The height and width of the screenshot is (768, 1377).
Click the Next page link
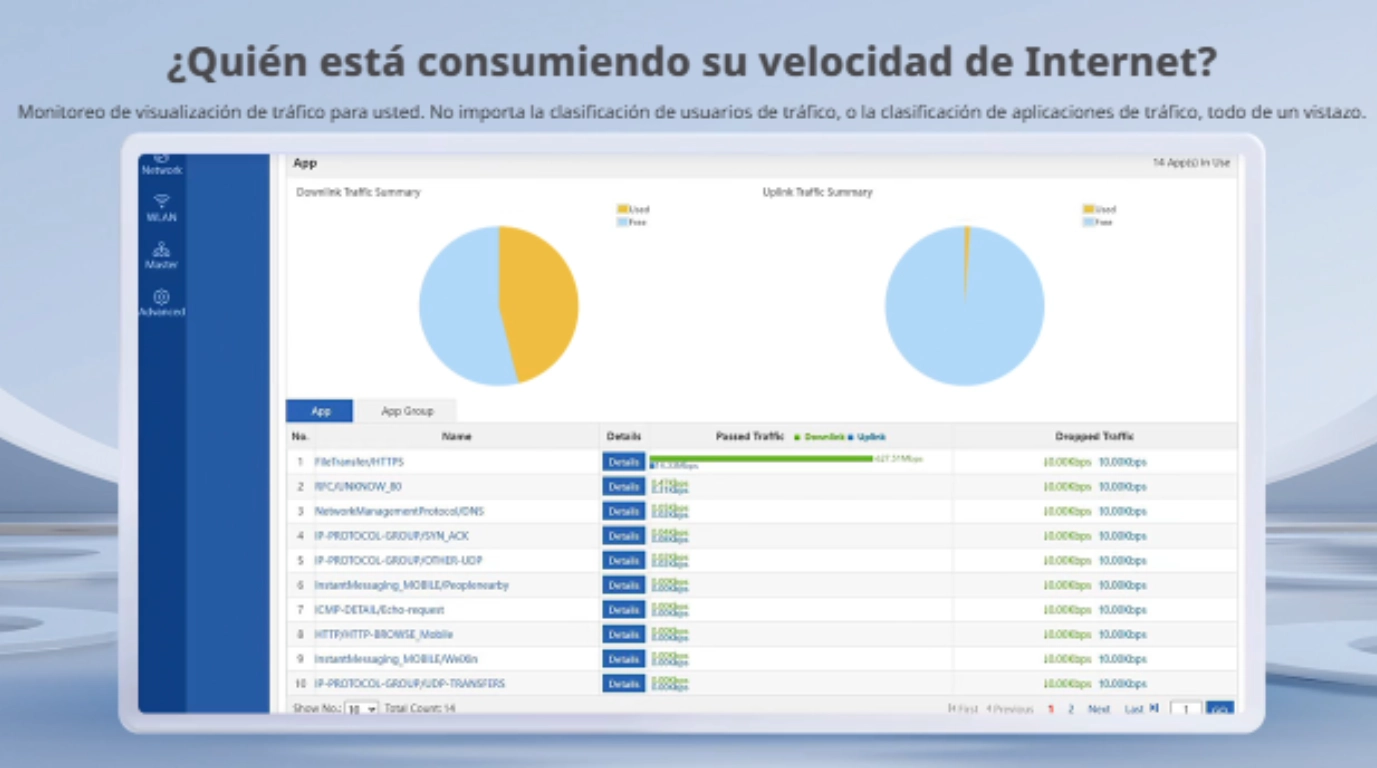1098,709
